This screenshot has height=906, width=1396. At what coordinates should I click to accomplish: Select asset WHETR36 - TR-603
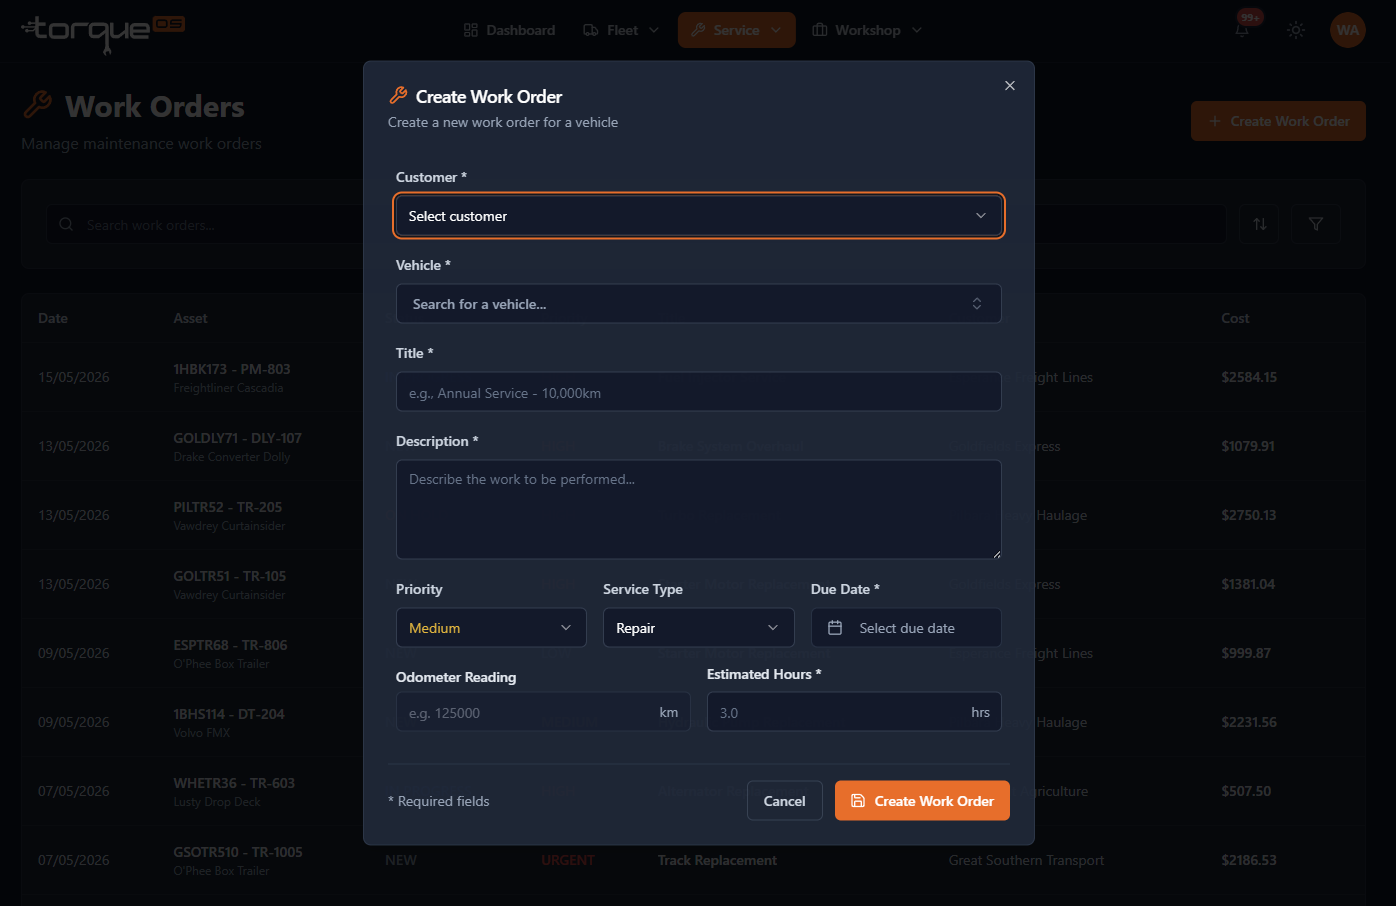click(234, 783)
